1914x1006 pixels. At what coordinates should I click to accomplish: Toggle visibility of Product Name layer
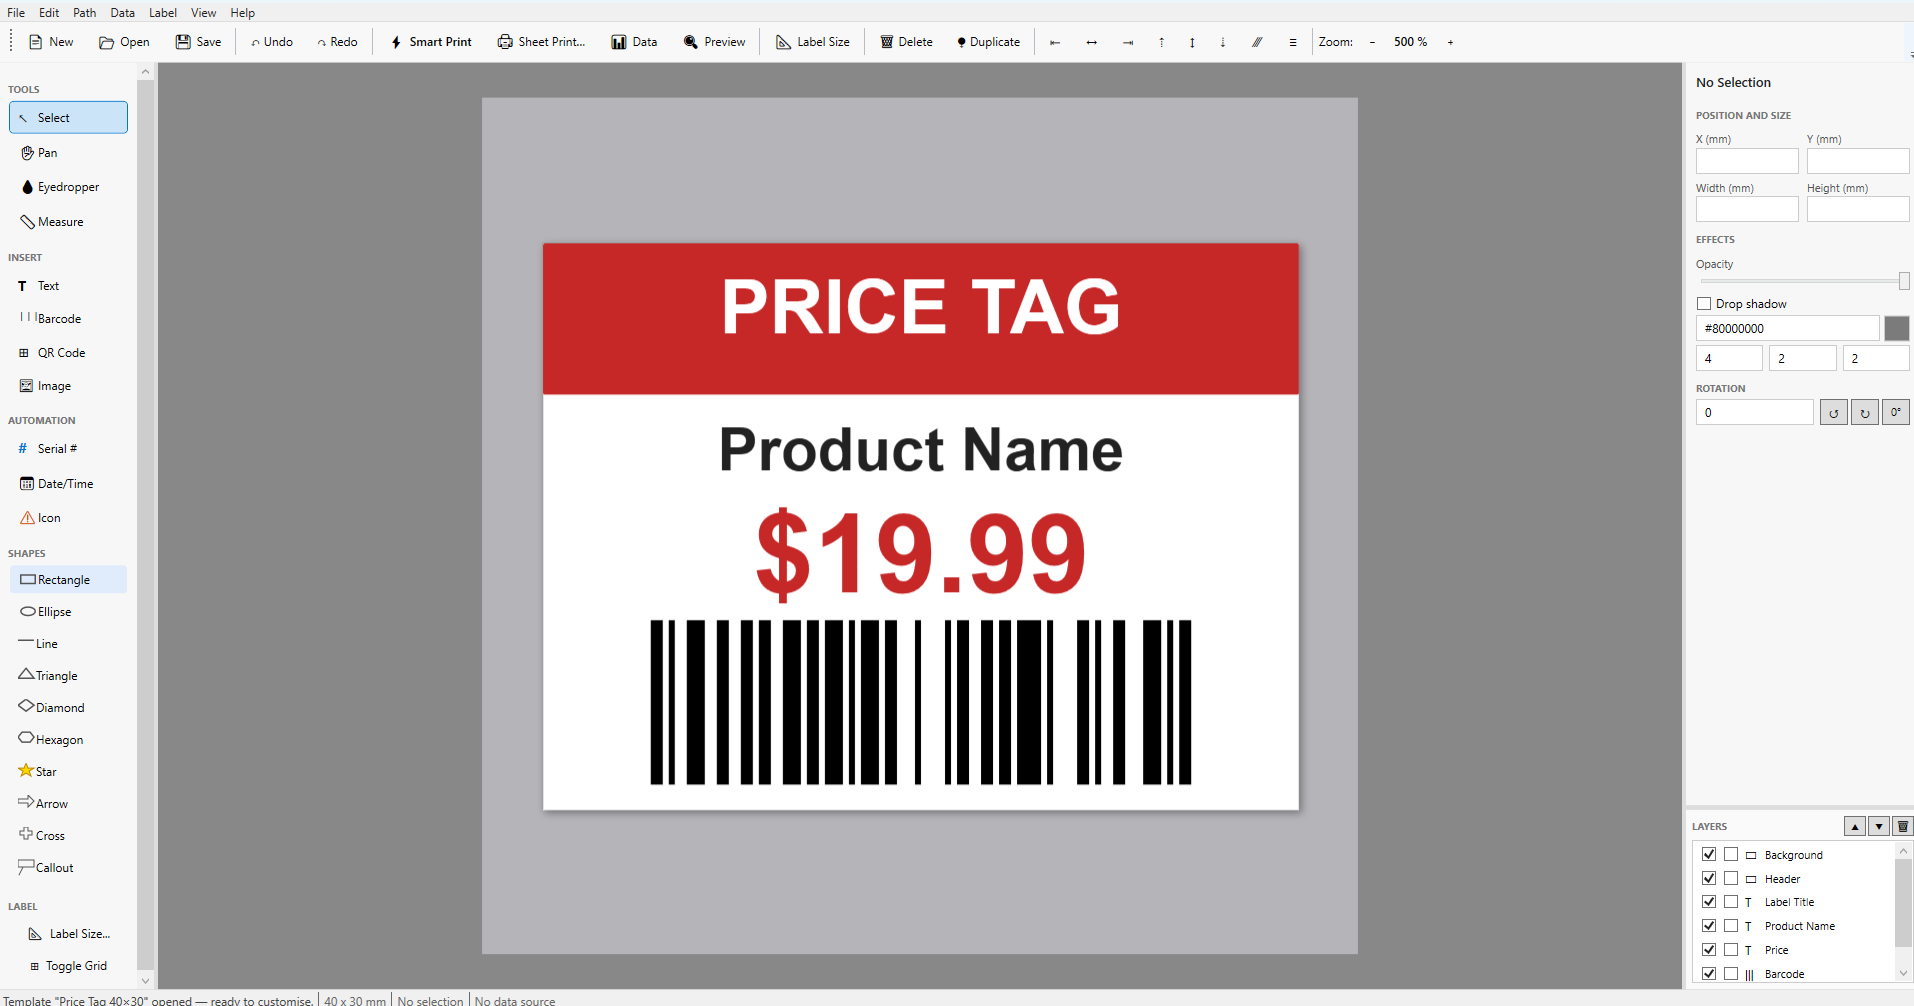1709,926
